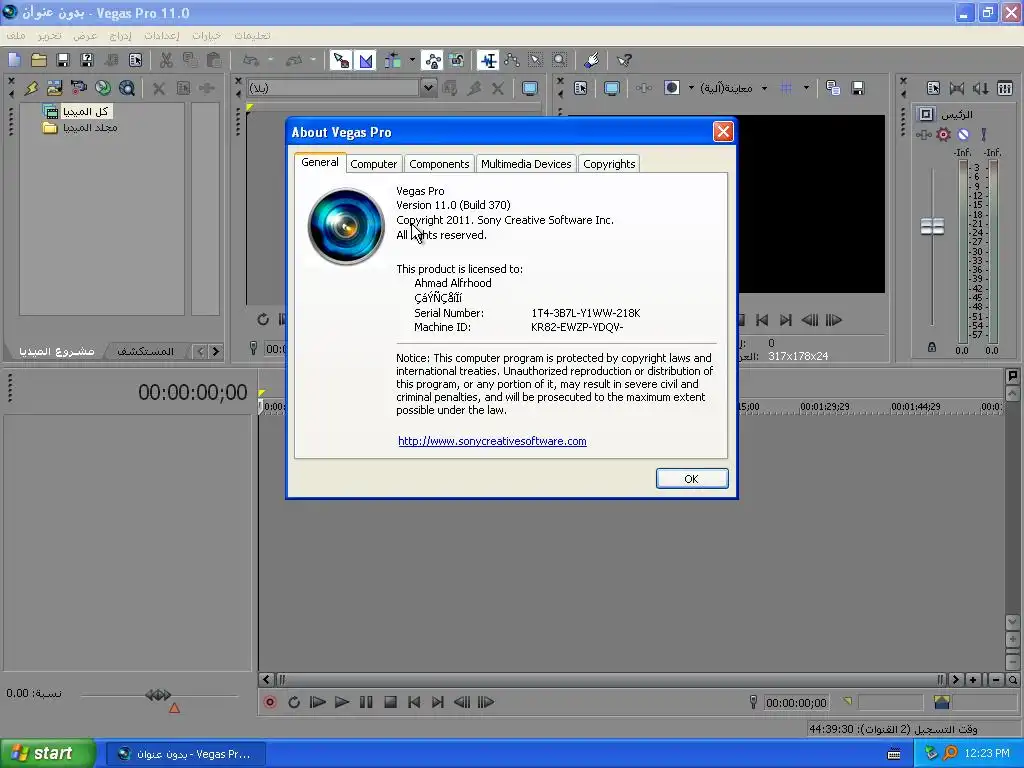The image size is (1024, 768).
Task: Click Record button in transport bar
Action: pos(270,702)
